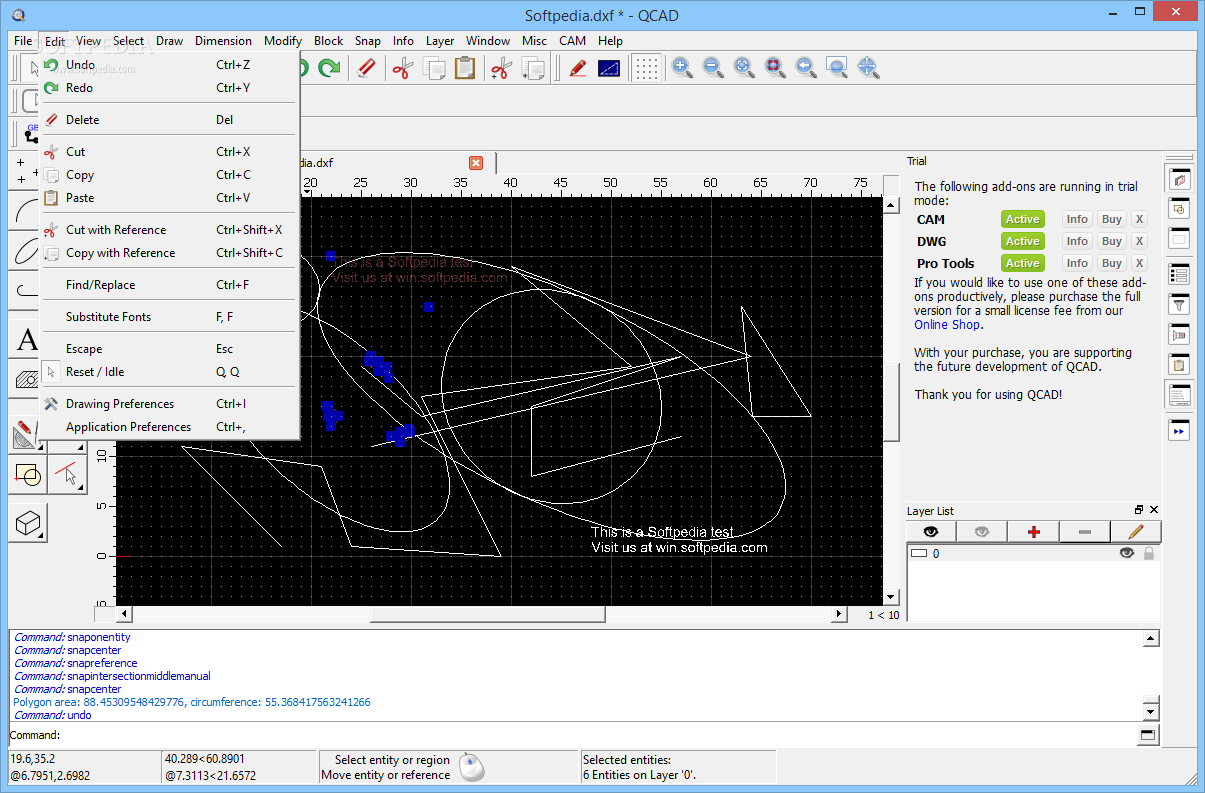Toggle CAM add-on Active button
The height and width of the screenshot is (793, 1205).
(1022, 219)
